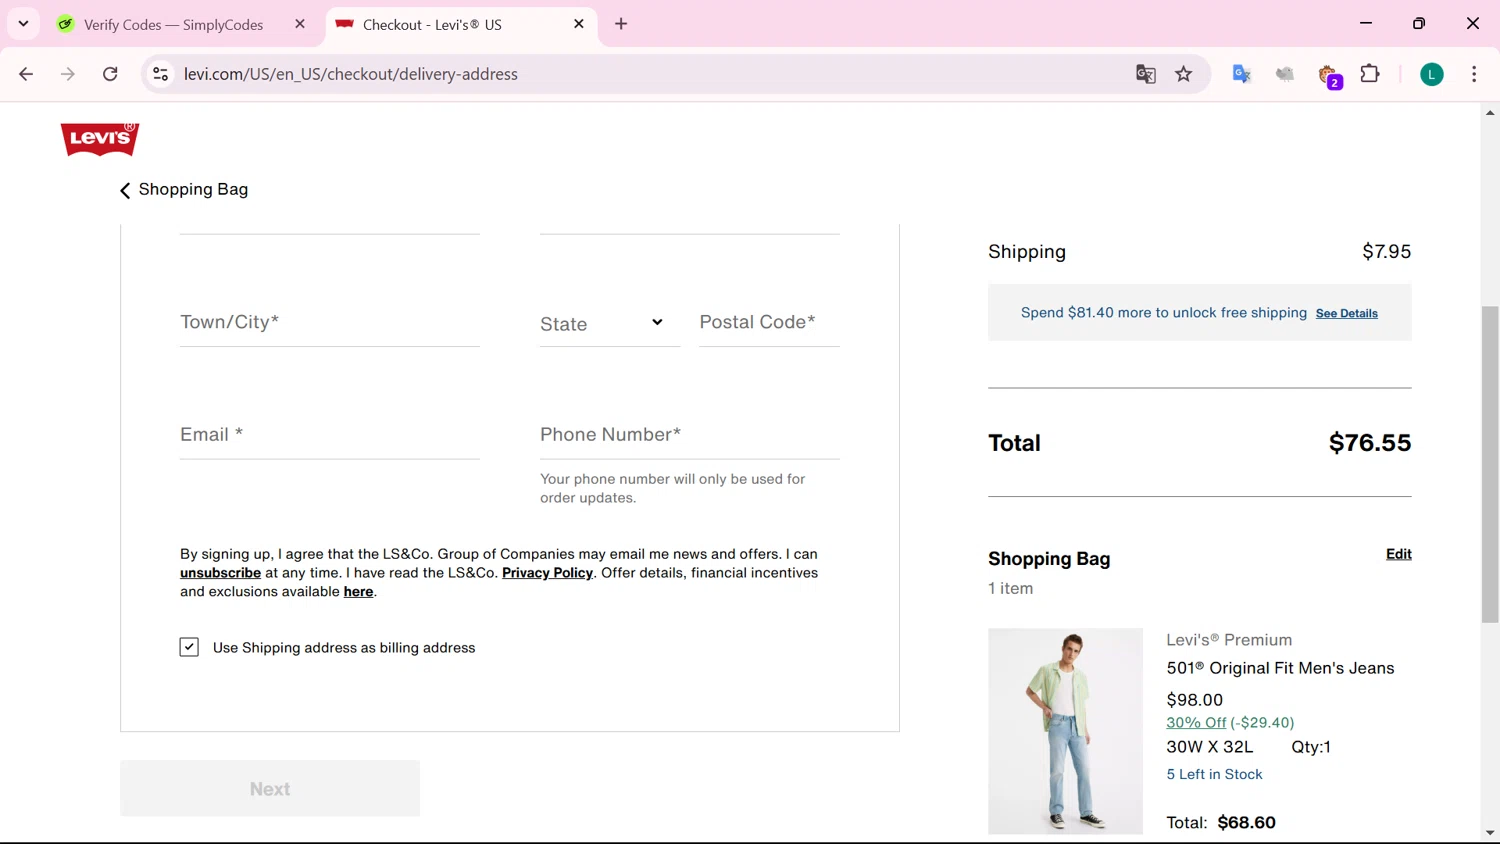
Task: Toggle Use Shipping address as billing
Action: click(189, 647)
